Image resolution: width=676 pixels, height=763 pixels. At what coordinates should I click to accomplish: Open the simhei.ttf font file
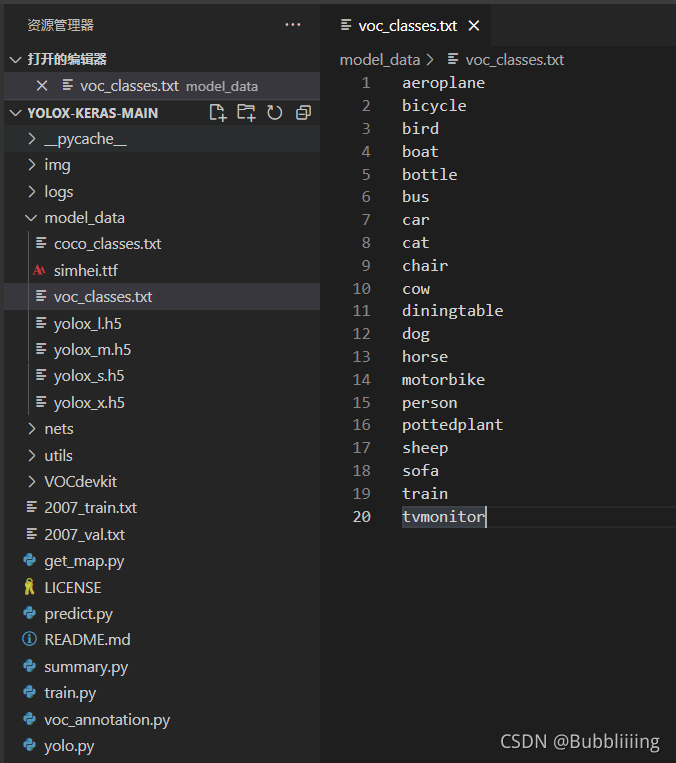(x=86, y=271)
